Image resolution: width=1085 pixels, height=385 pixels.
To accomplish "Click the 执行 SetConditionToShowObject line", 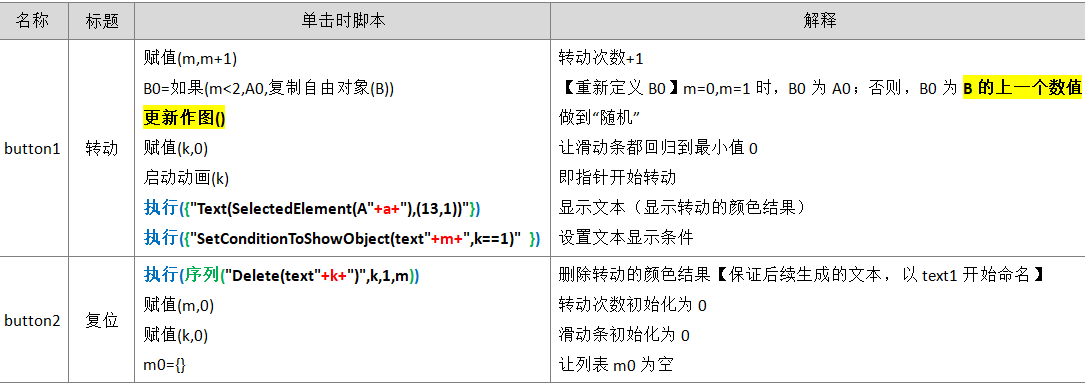I will 341,238.
